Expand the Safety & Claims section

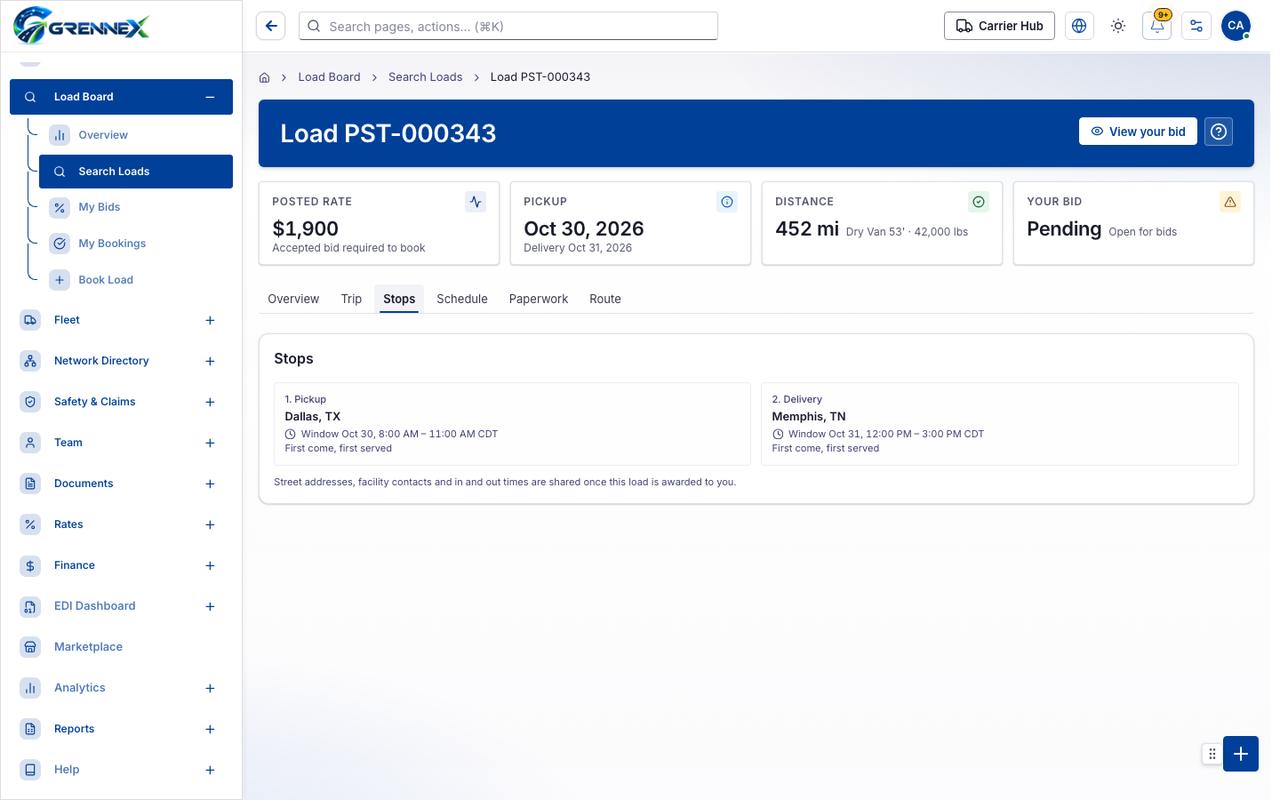(210, 402)
